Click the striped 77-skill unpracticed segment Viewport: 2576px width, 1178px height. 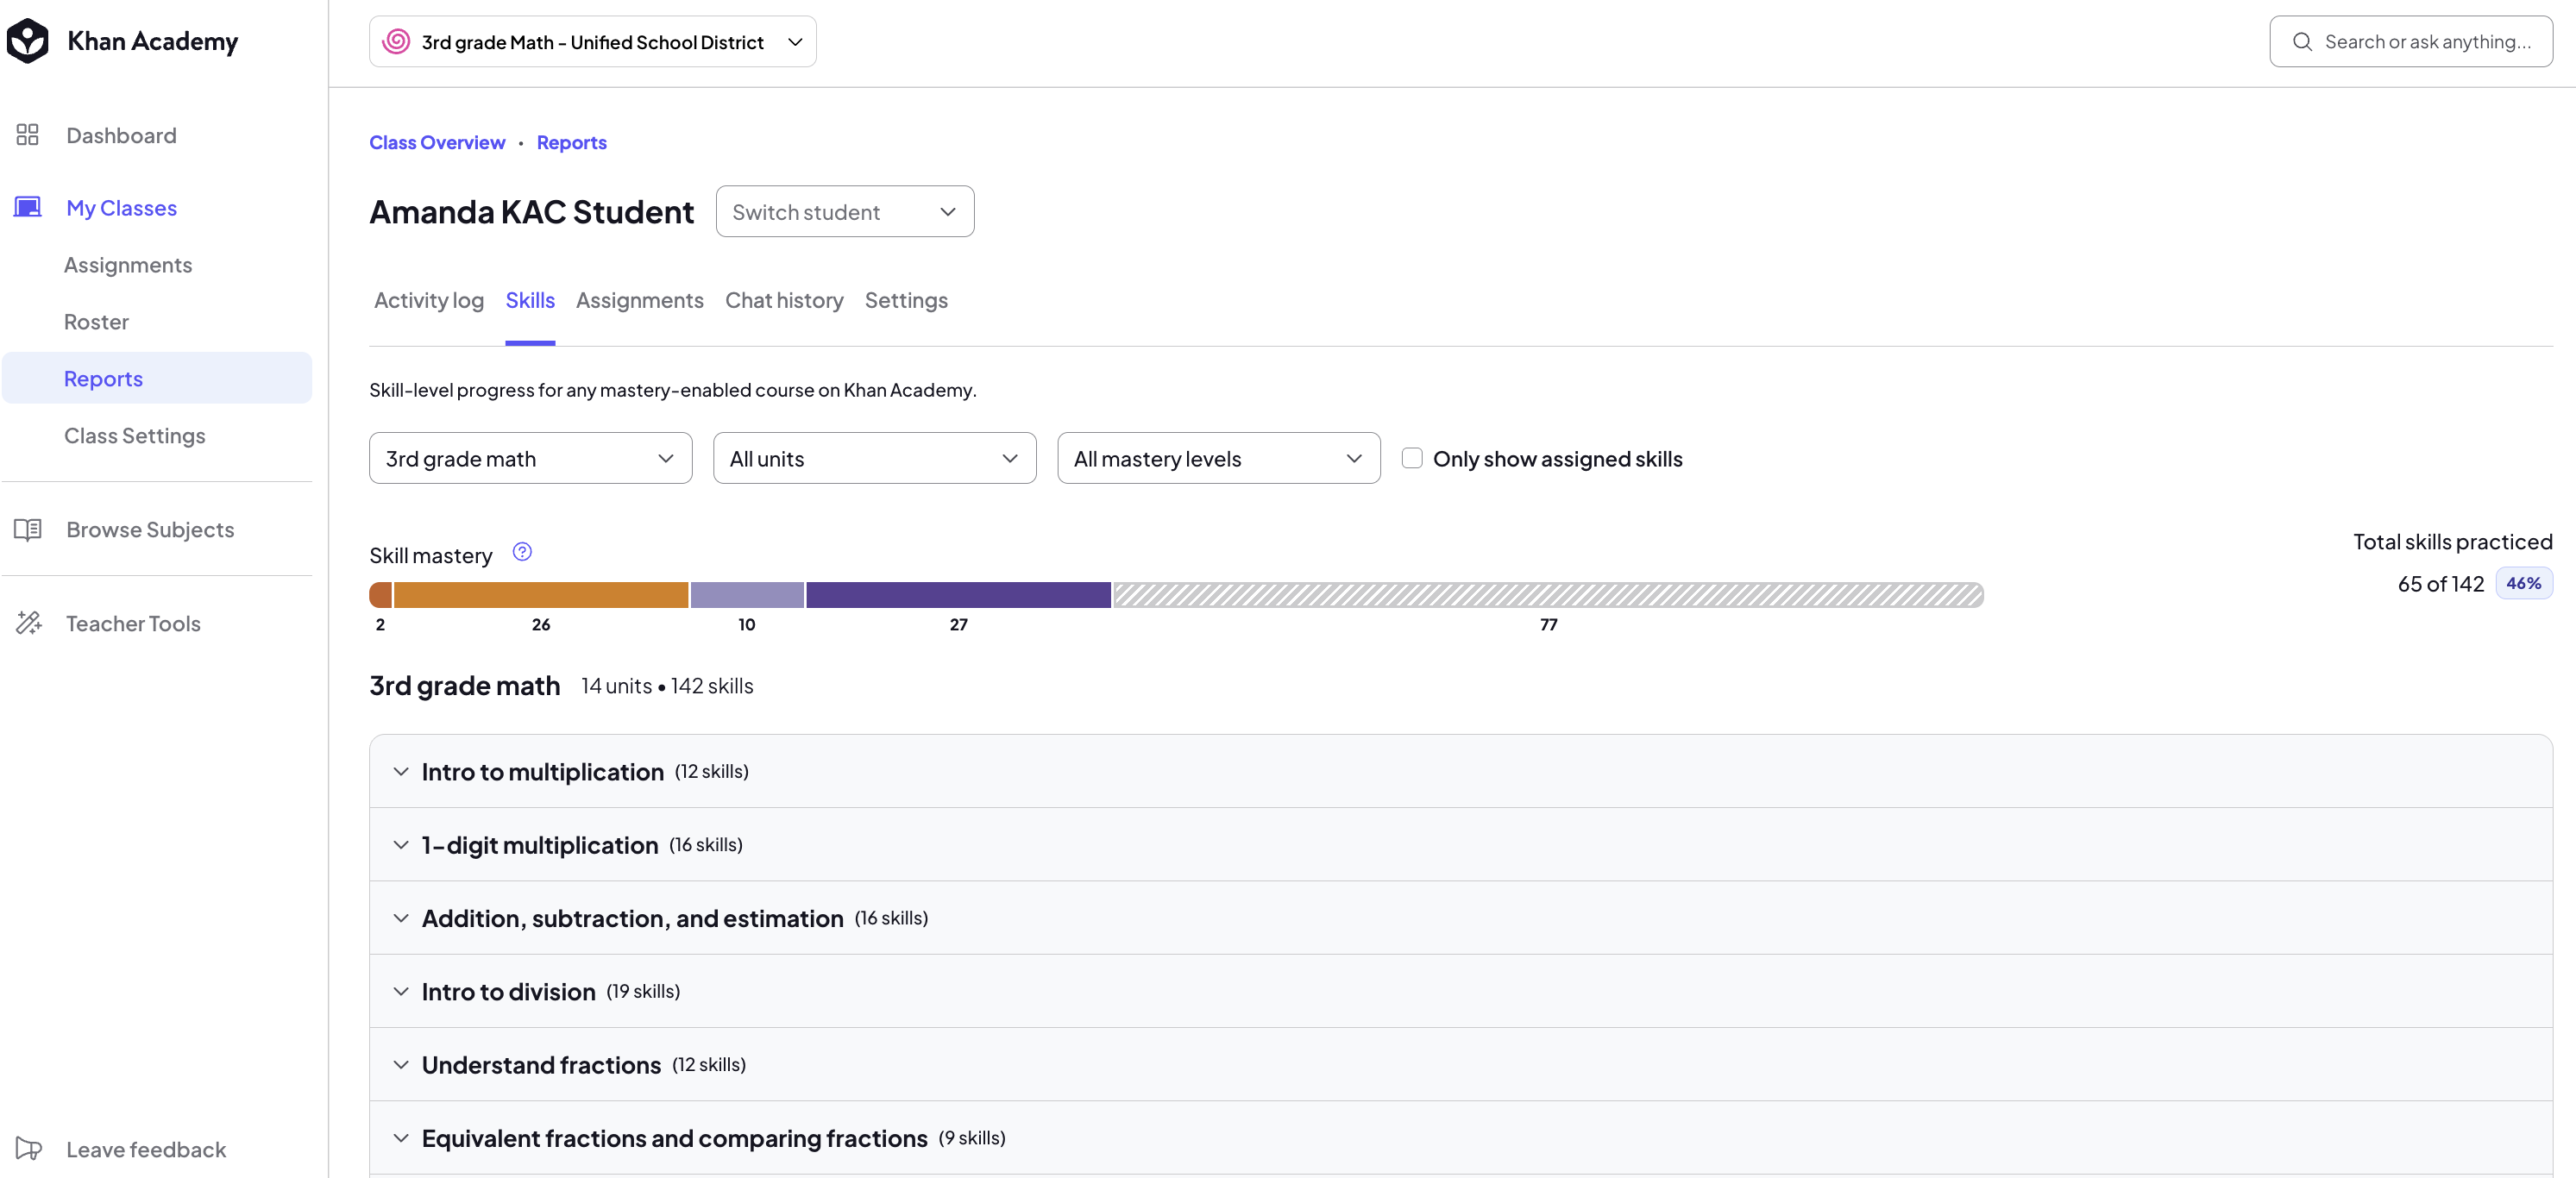1548,595
